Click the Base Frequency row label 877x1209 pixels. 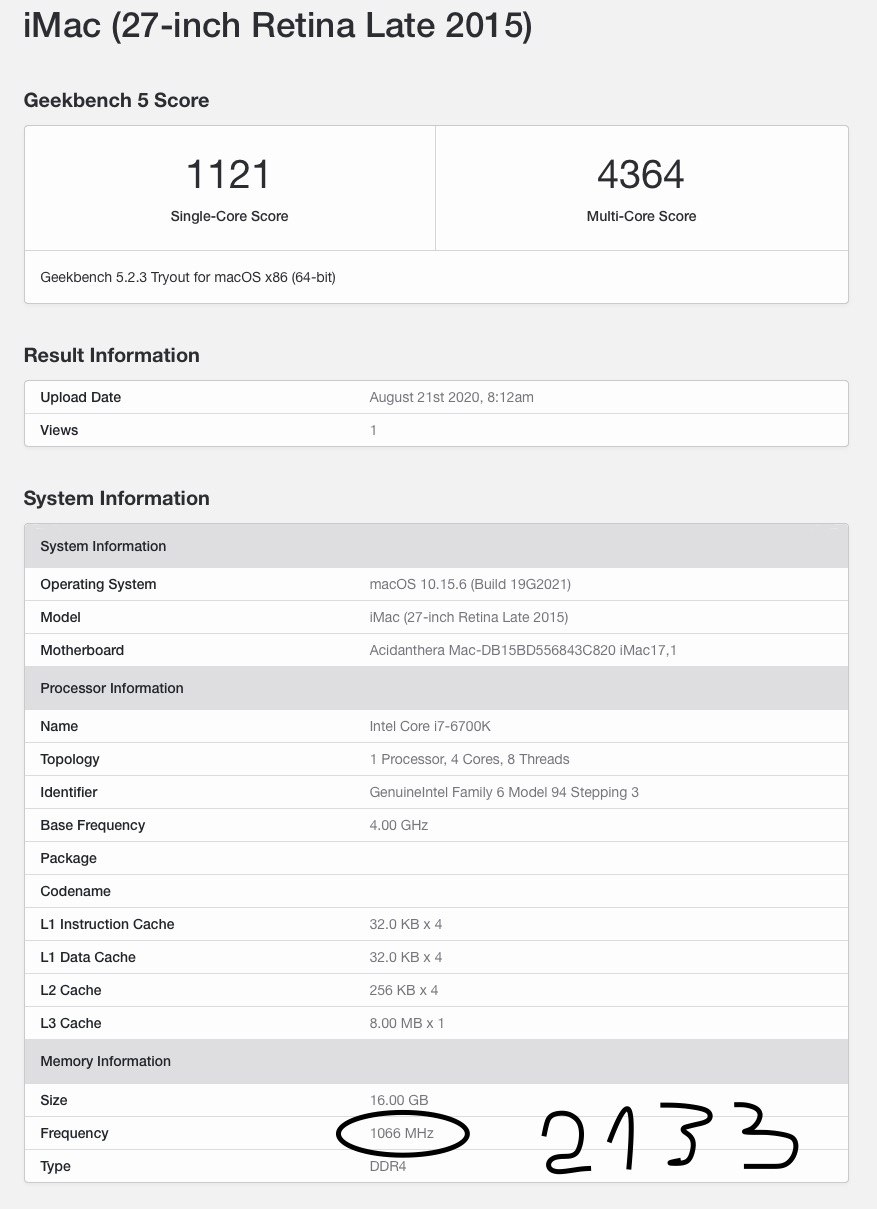point(92,825)
